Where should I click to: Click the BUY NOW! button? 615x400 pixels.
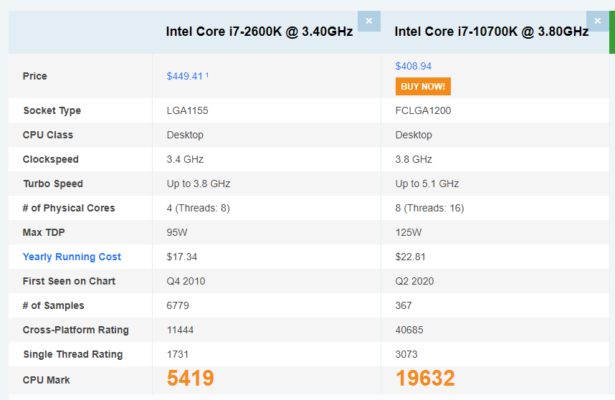pos(423,86)
